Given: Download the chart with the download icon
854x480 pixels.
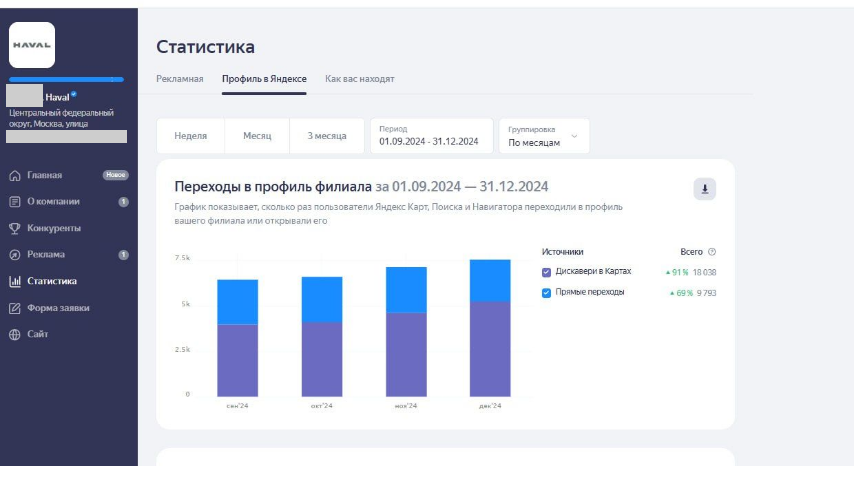Looking at the screenshot, I should coord(705,189).
